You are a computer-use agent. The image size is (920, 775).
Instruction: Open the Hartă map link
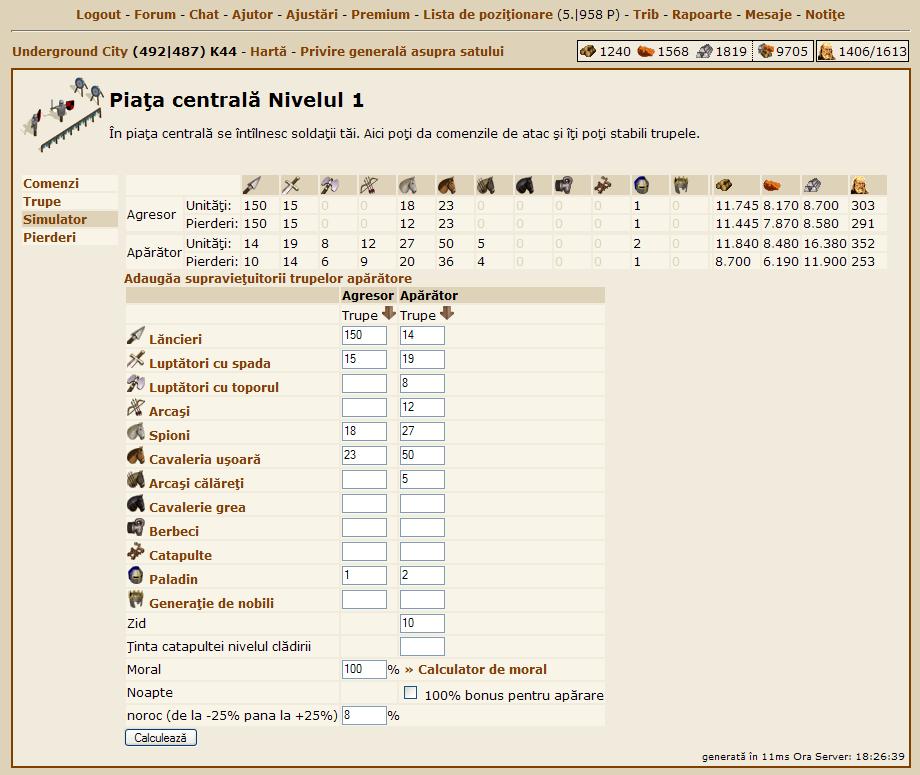pos(268,52)
